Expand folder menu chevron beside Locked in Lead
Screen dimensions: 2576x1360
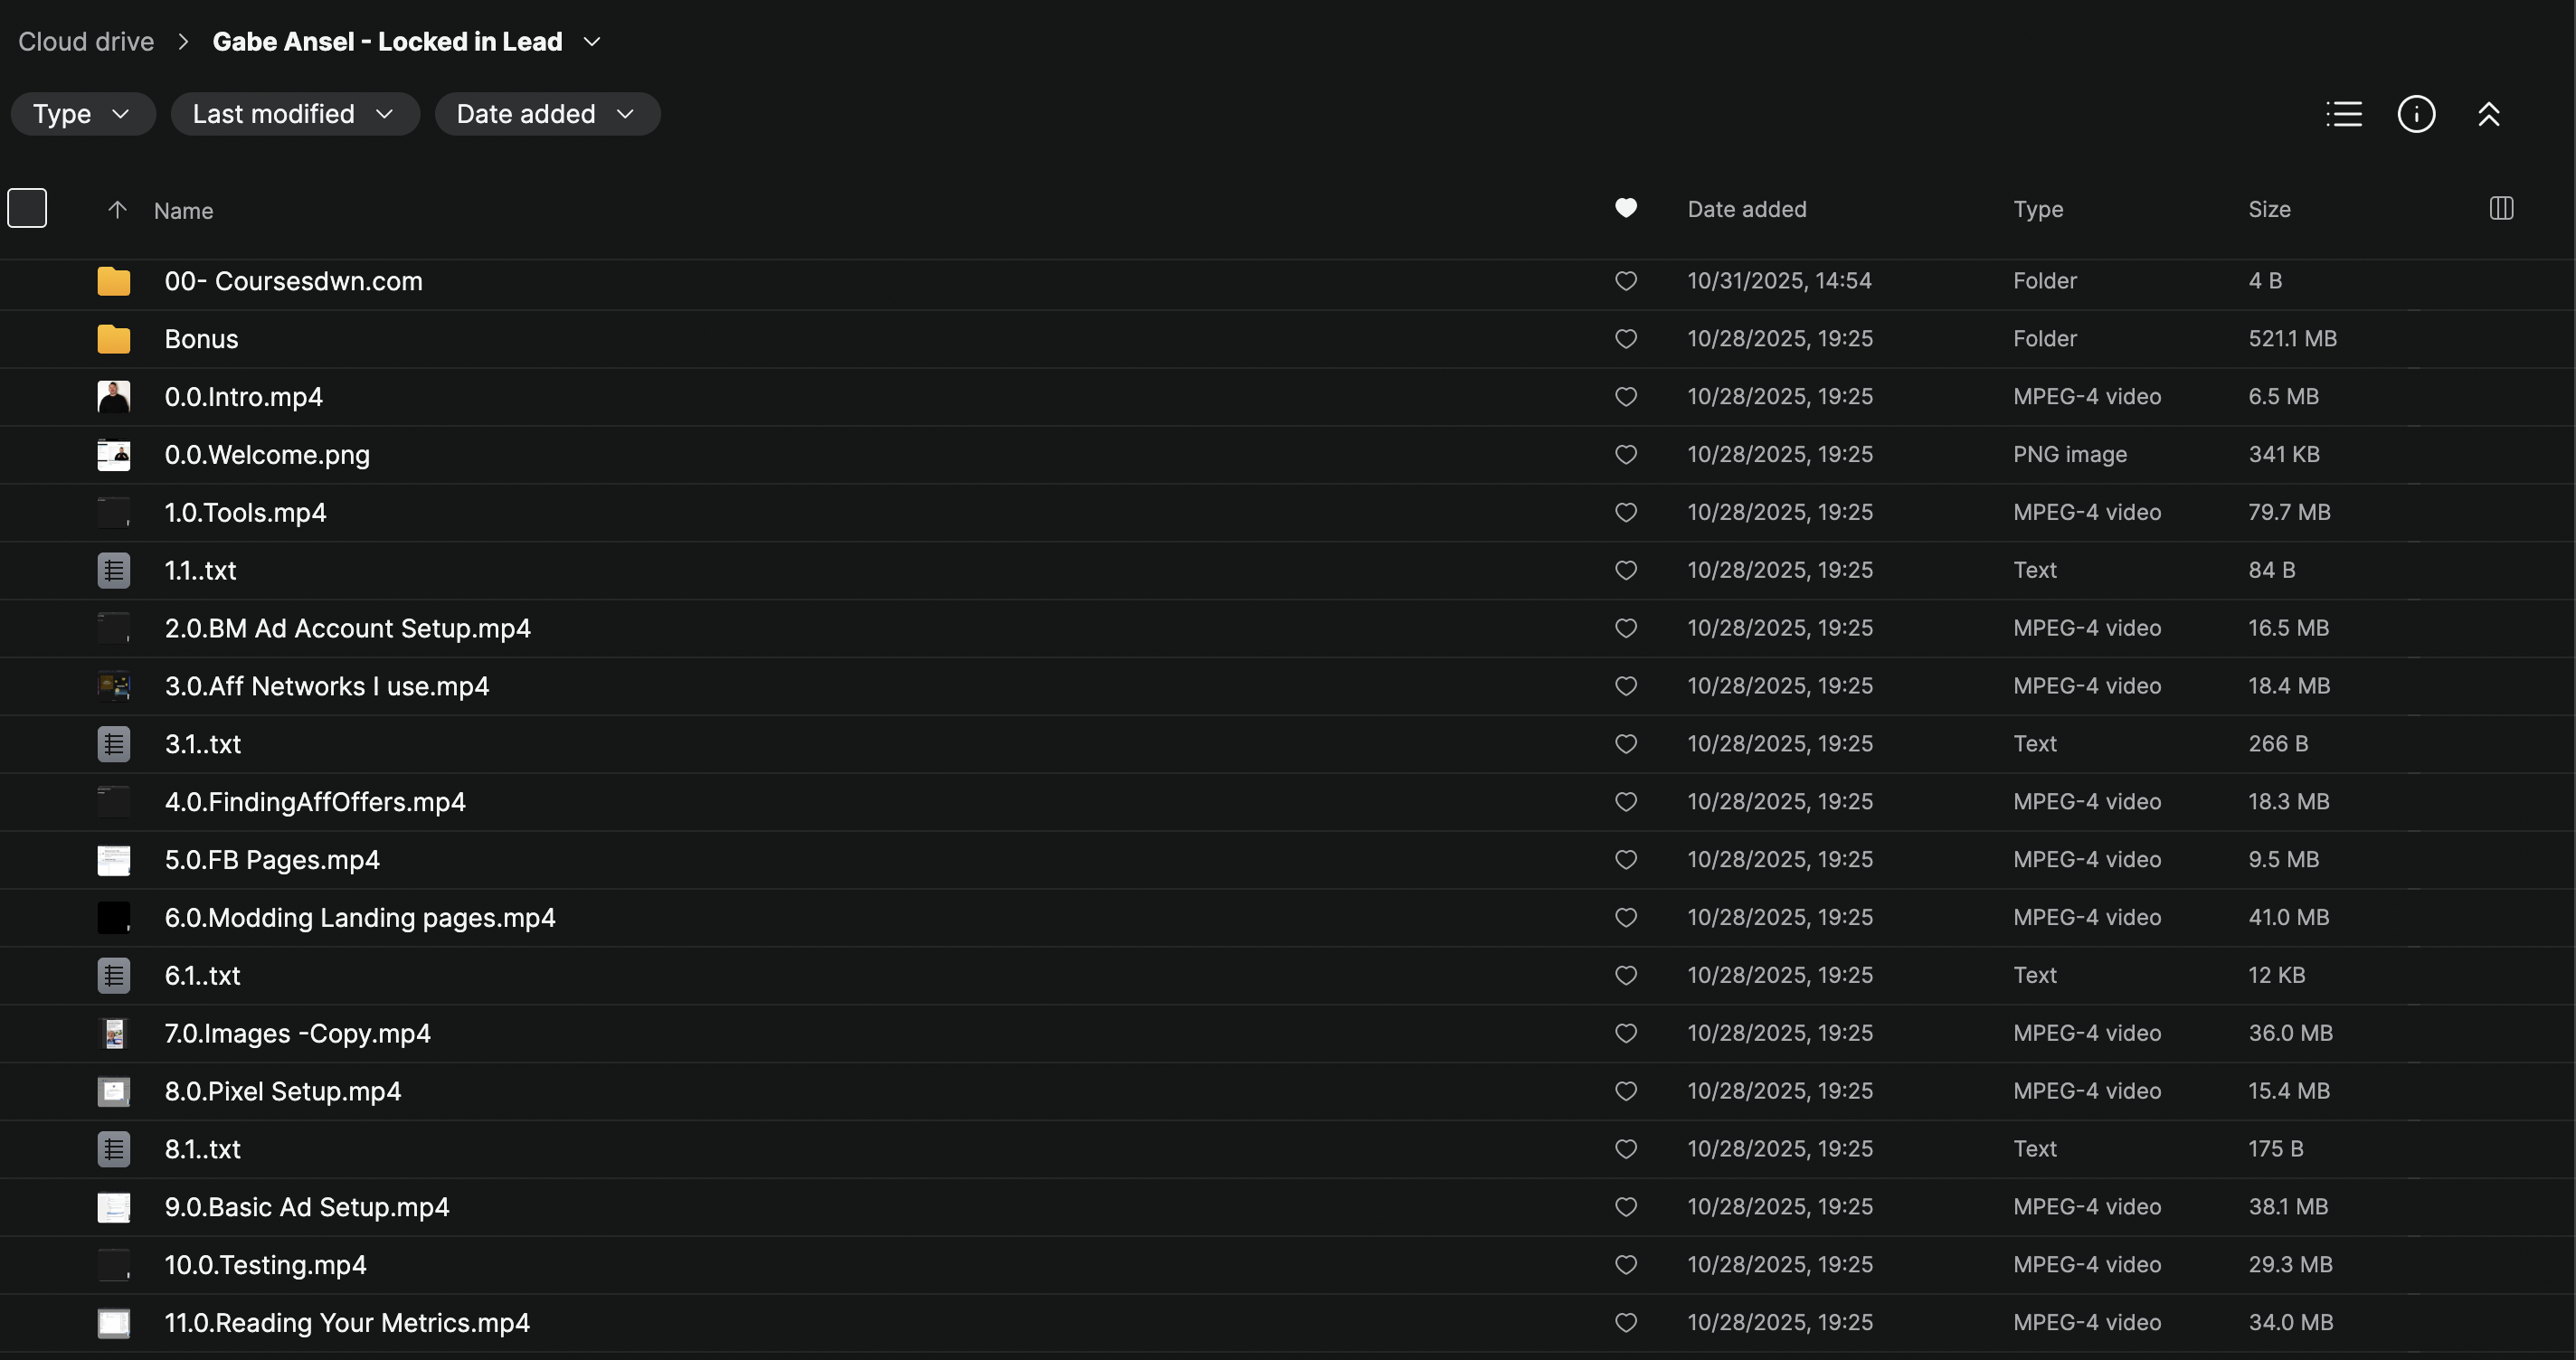pos(592,42)
